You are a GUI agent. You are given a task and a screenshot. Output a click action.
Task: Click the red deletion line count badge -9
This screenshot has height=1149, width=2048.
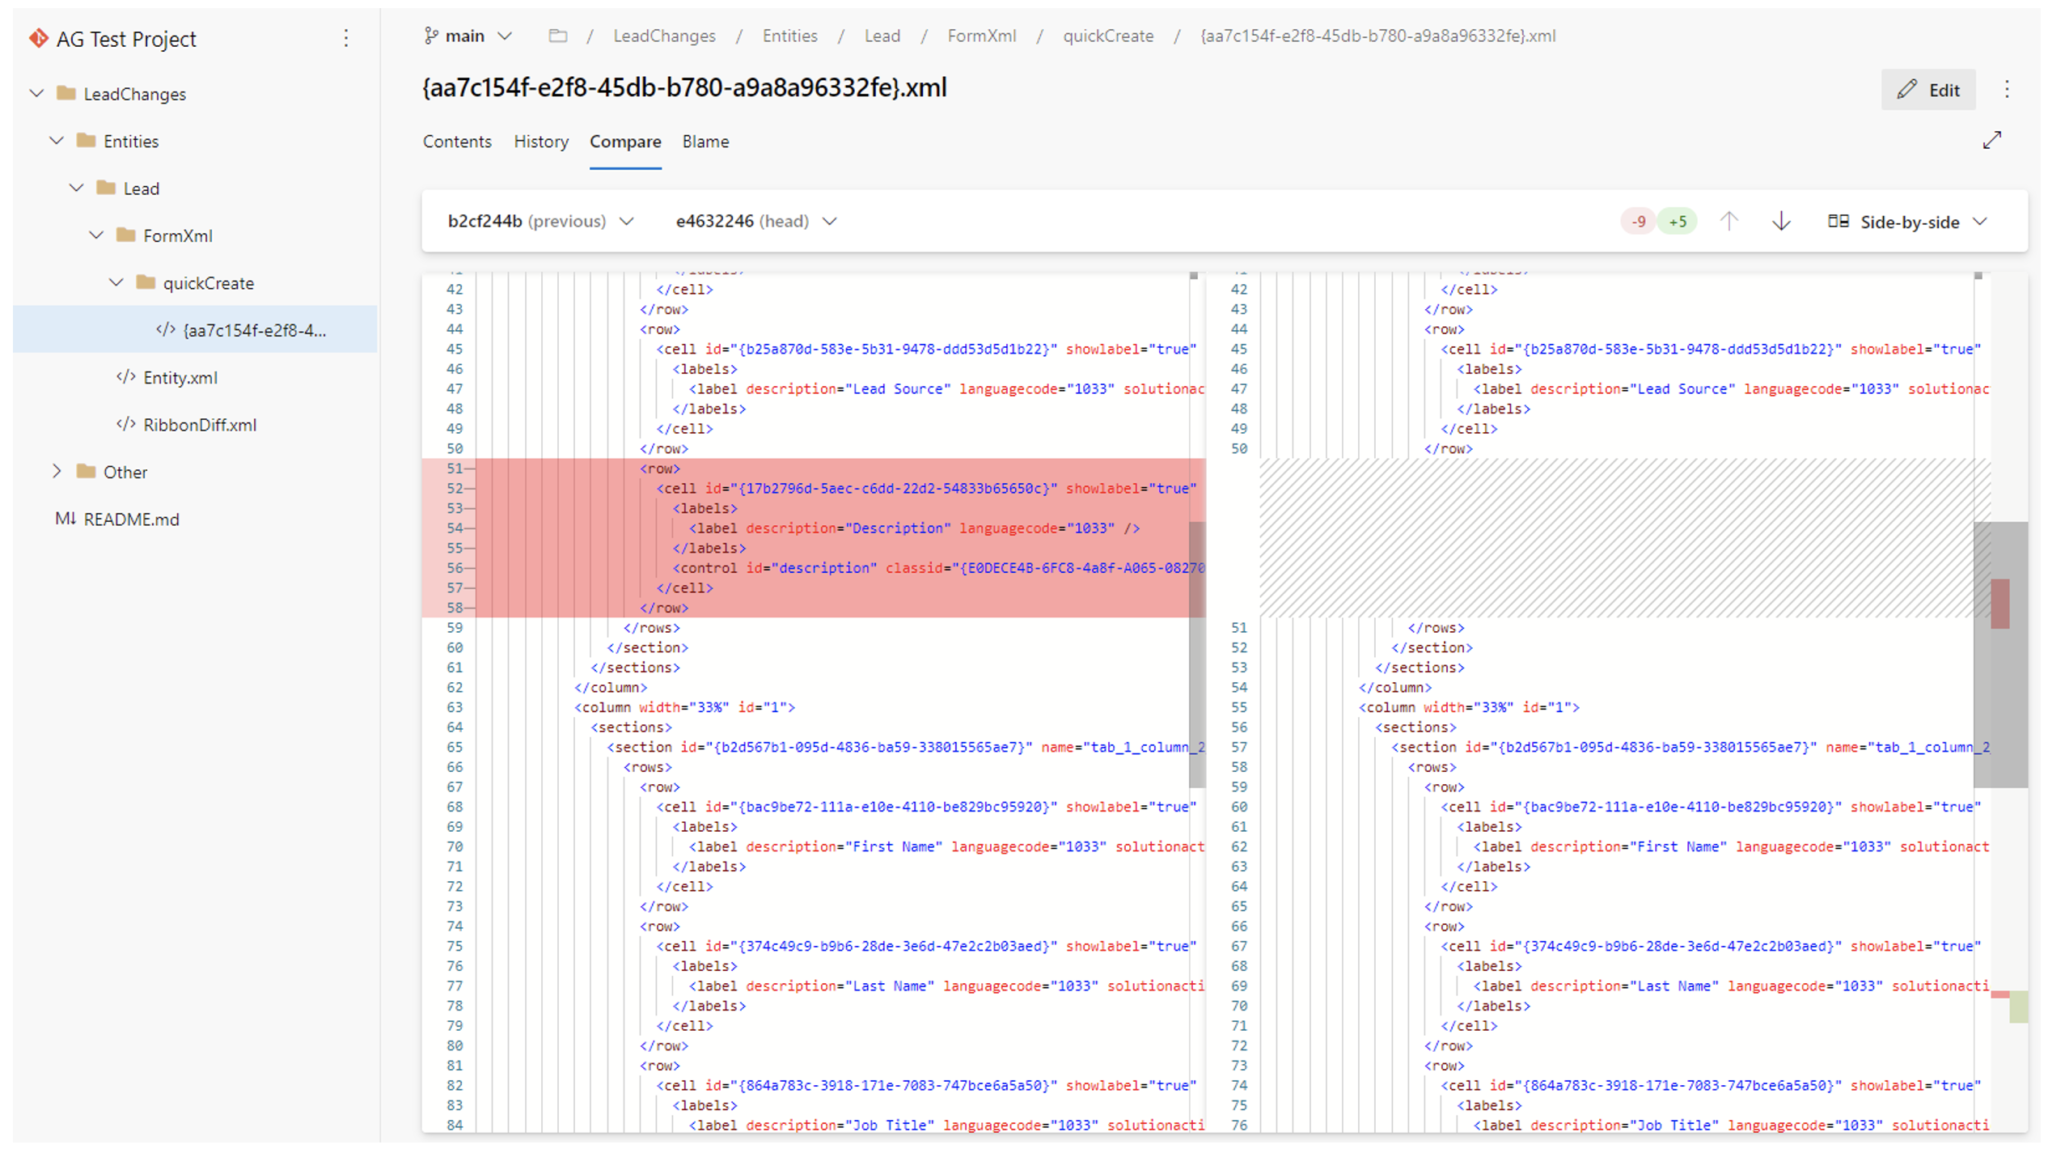tap(1636, 221)
